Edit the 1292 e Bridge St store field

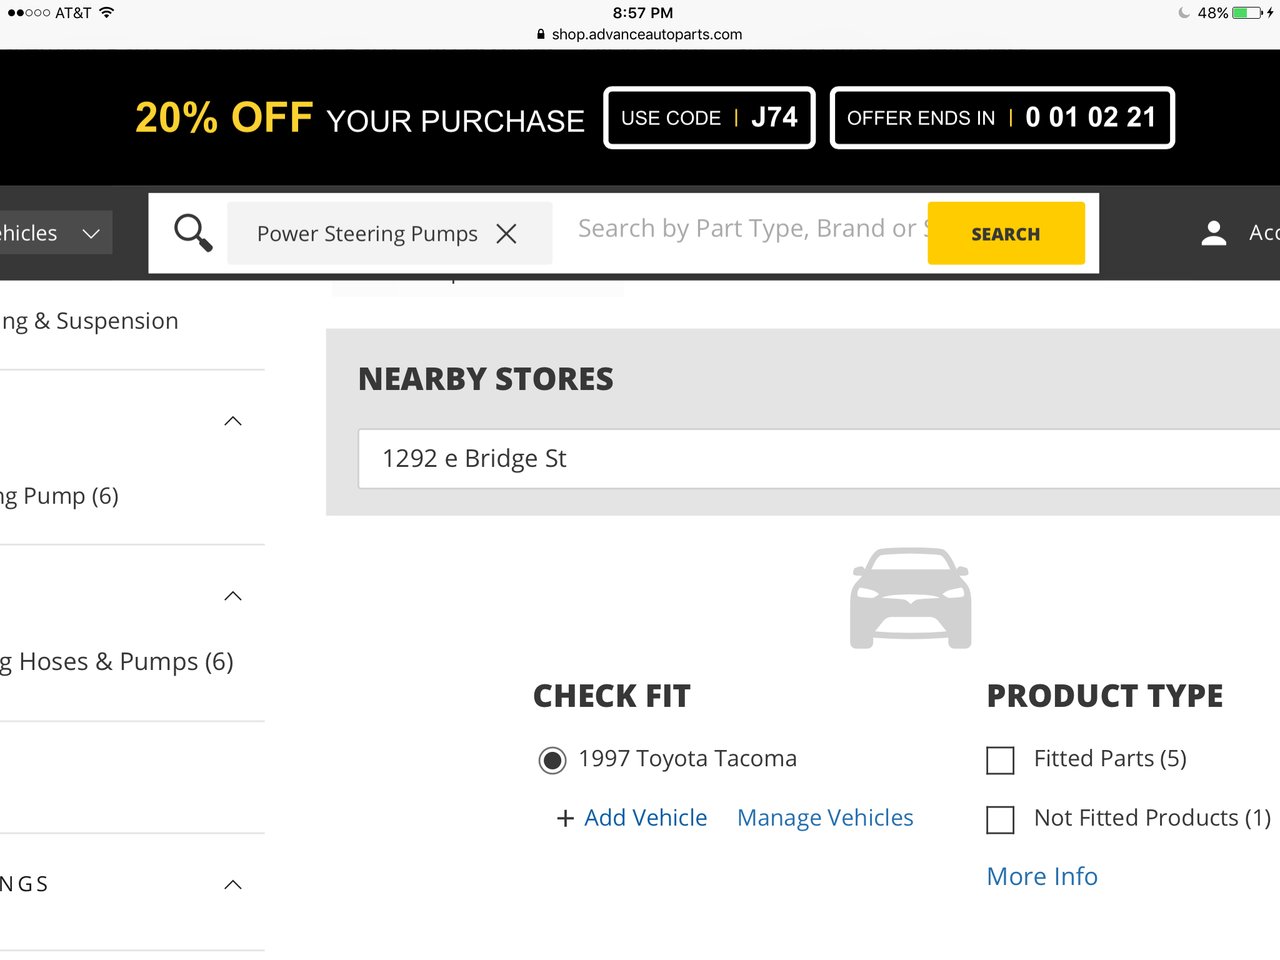point(819,459)
